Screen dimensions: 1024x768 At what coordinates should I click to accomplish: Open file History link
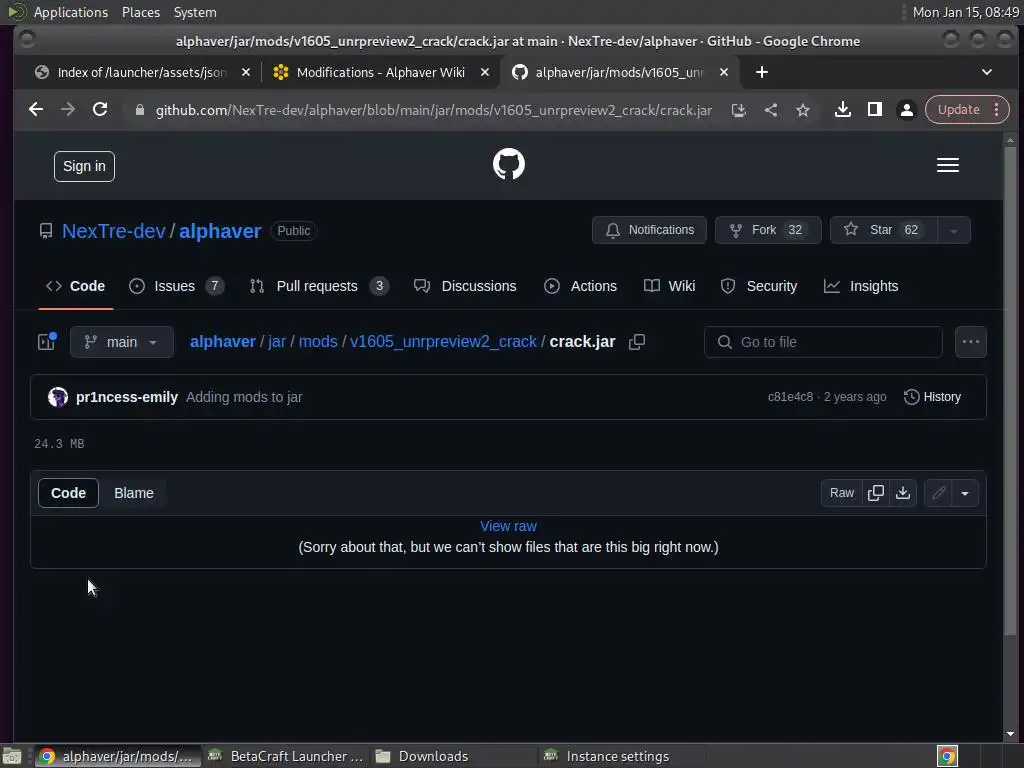[933, 397]
